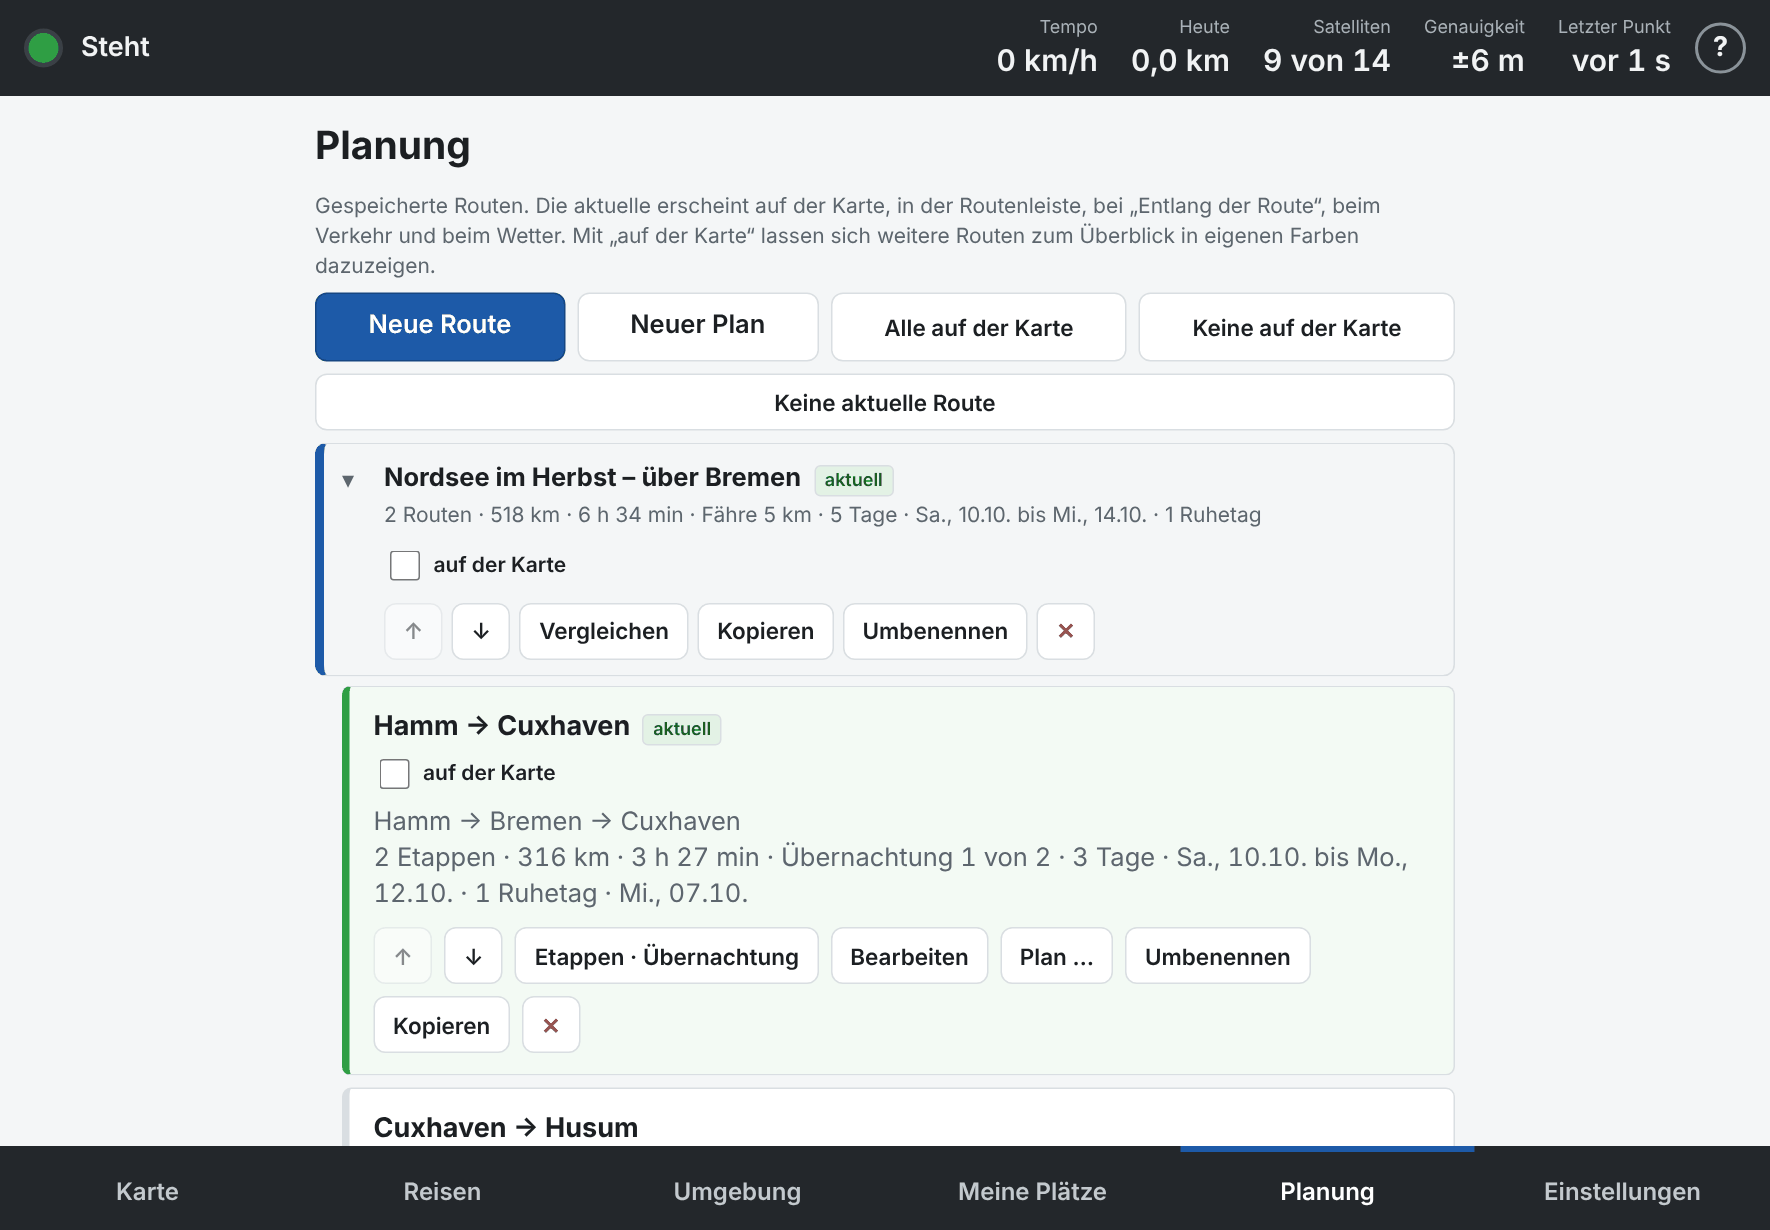Viewport: 1770px width, 1230px height.
Task: Move Hamm → Cuxhaven route up
Action: [x=403, y=956]
